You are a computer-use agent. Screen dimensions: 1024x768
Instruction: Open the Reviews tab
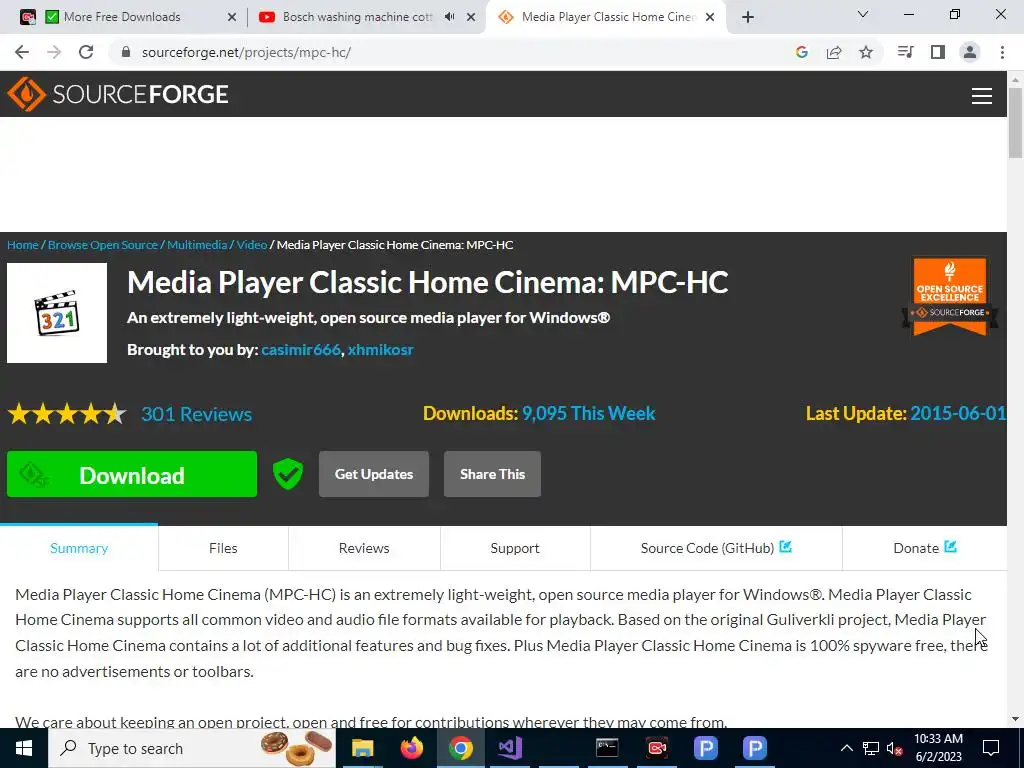pos(364,548)
